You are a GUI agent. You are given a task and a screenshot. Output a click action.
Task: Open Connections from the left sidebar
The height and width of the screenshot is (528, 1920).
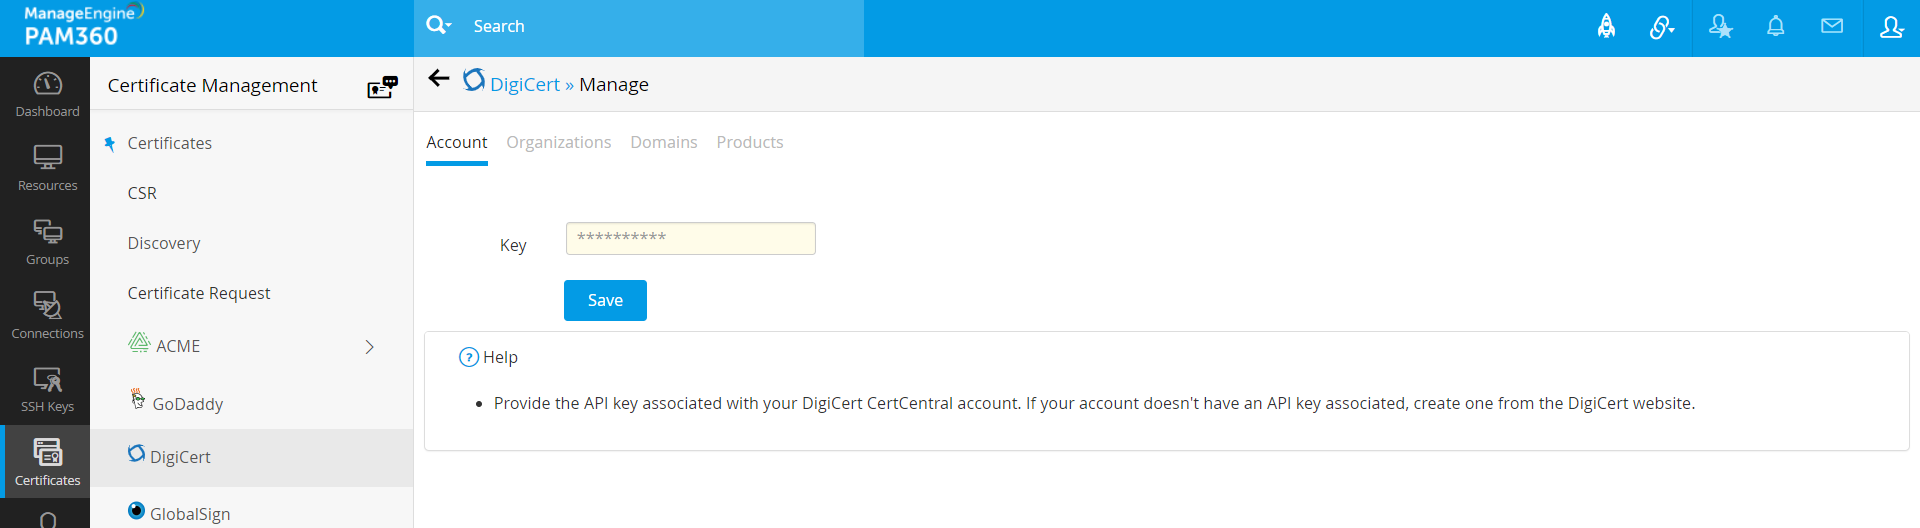coord(47,316)
